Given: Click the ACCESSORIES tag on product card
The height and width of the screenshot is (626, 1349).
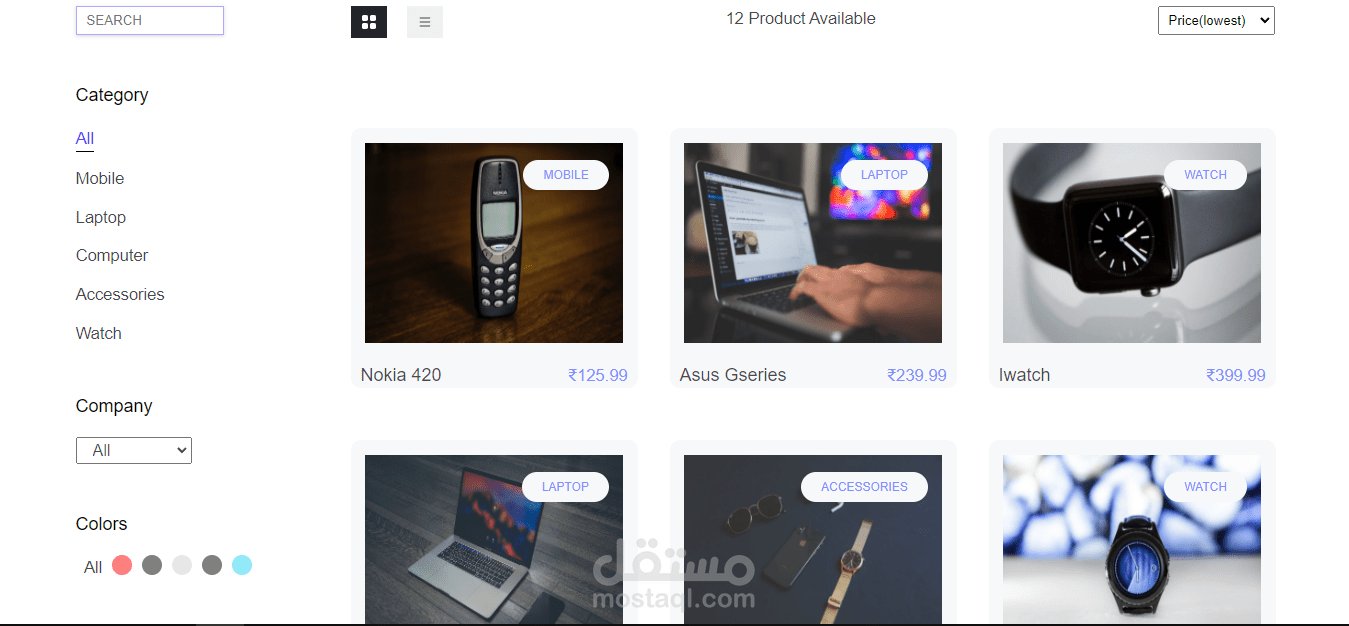Looking at the screenshot, I should point(864,487).
